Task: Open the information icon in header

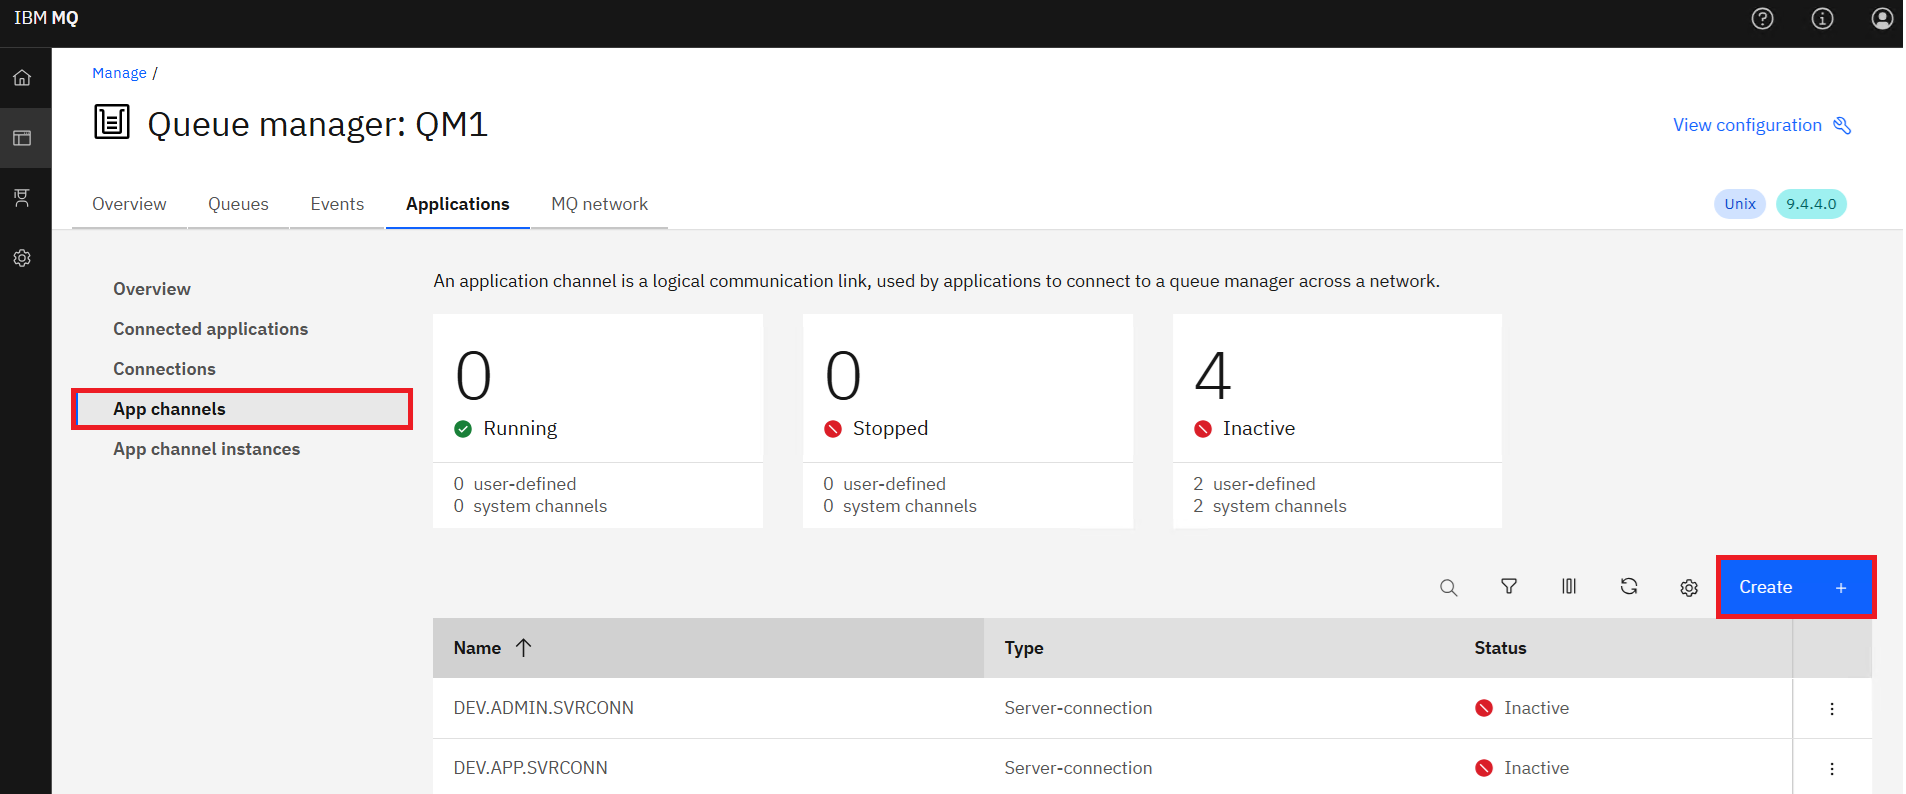Action: [1822, 19]
